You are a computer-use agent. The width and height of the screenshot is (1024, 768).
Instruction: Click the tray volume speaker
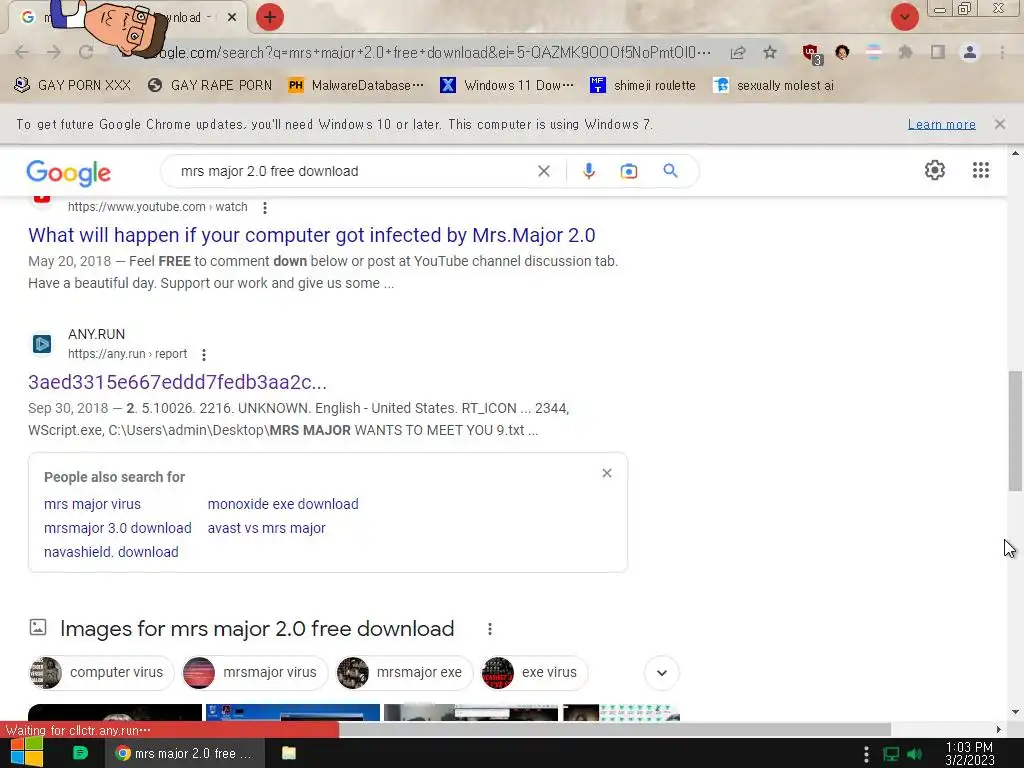914,754
